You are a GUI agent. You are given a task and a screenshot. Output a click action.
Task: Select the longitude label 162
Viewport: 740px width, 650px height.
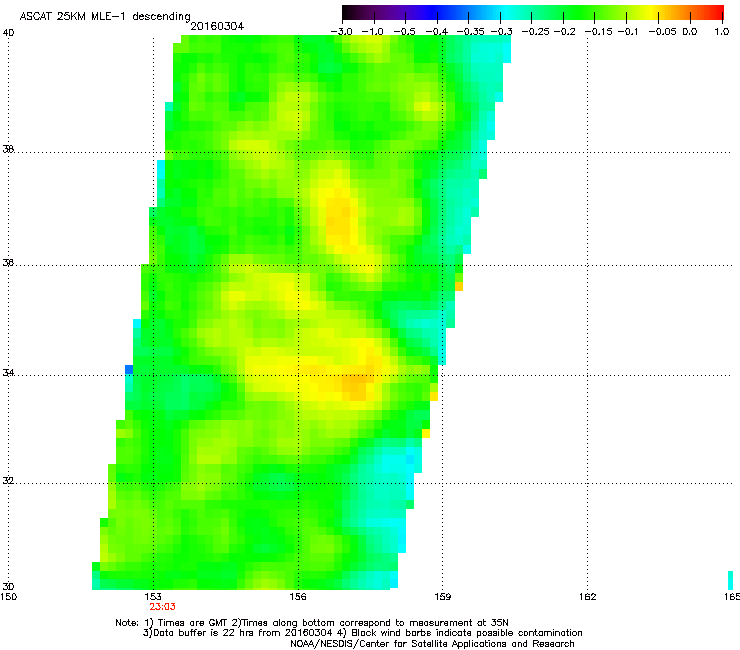point(588,597)
